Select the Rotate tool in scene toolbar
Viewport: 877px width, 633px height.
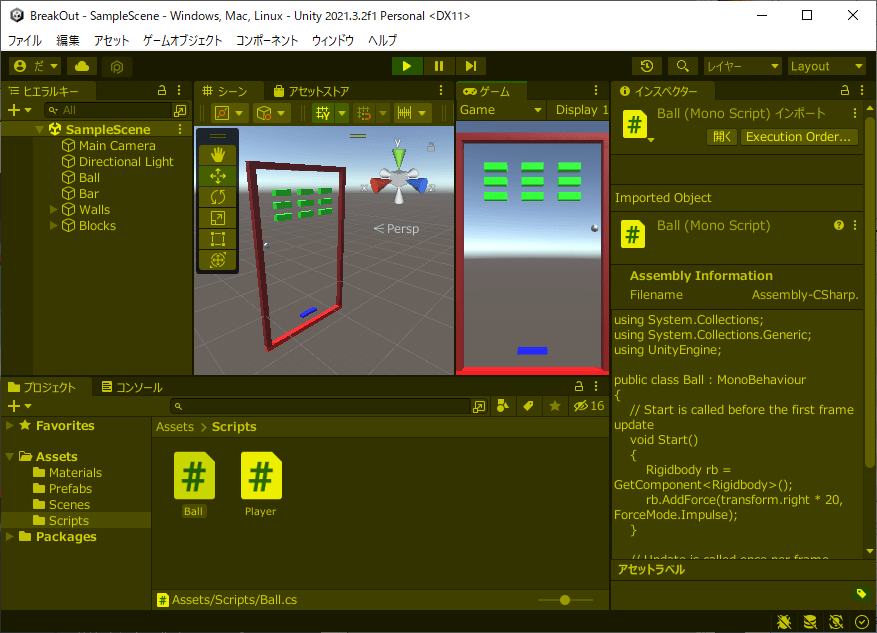coord(218,197)
